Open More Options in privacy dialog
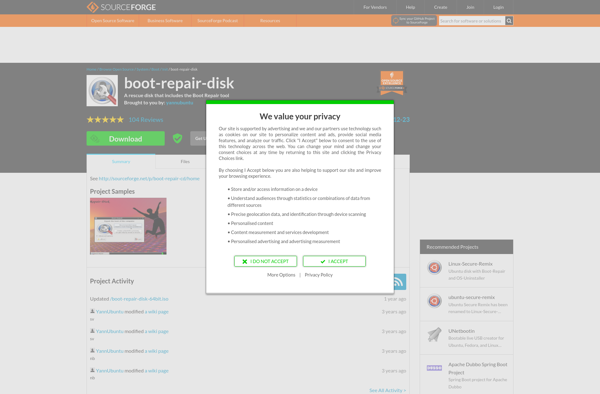This screenshot has width=600, height=394. click(281, 275)
